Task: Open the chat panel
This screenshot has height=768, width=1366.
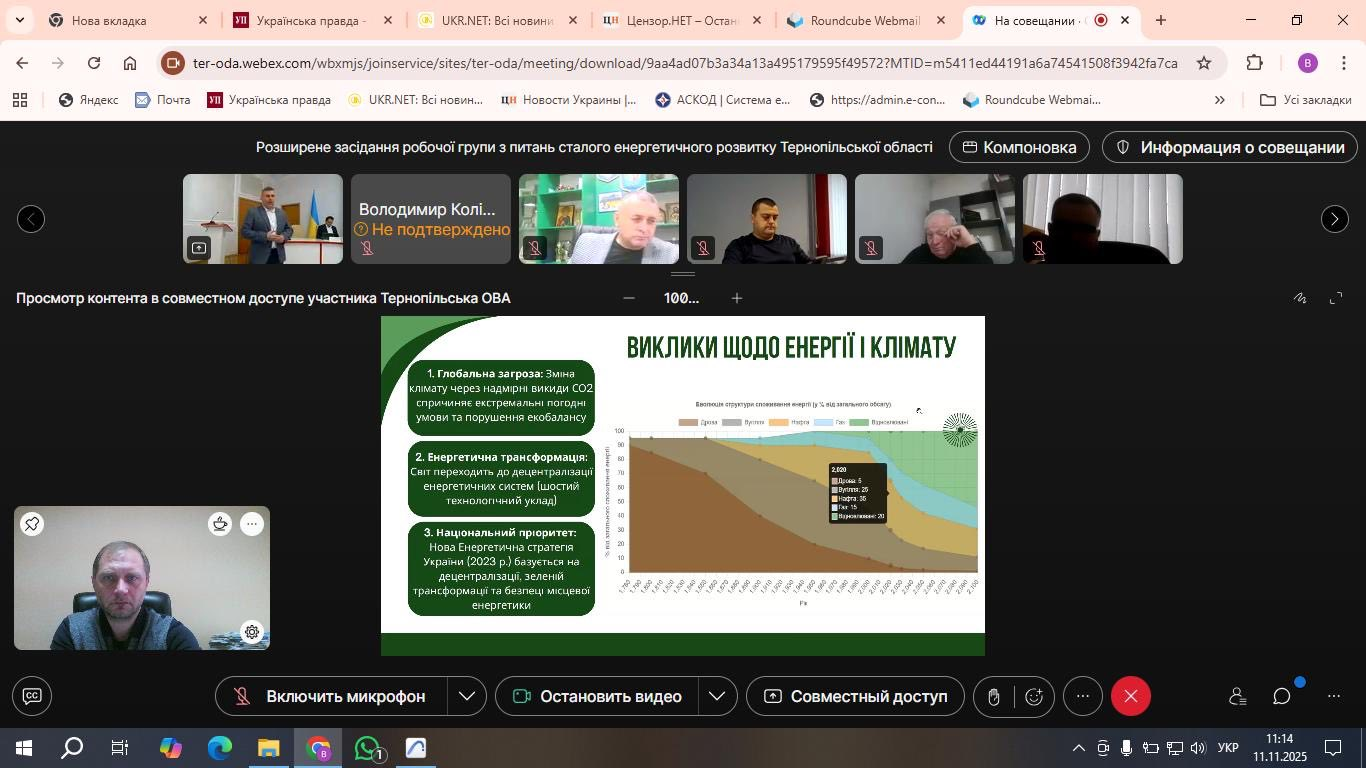Action: (x=1282, y=696)
